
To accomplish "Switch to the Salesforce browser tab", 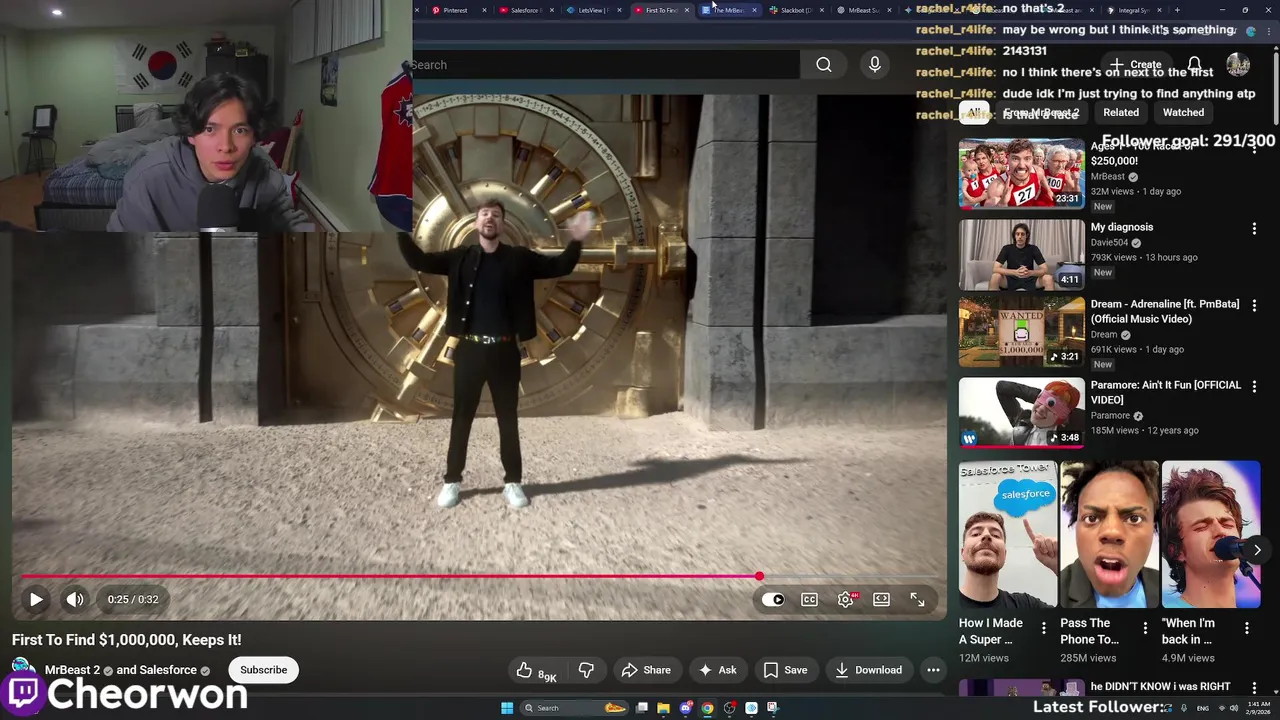I will pyautogui.click(x=525, y=10).
